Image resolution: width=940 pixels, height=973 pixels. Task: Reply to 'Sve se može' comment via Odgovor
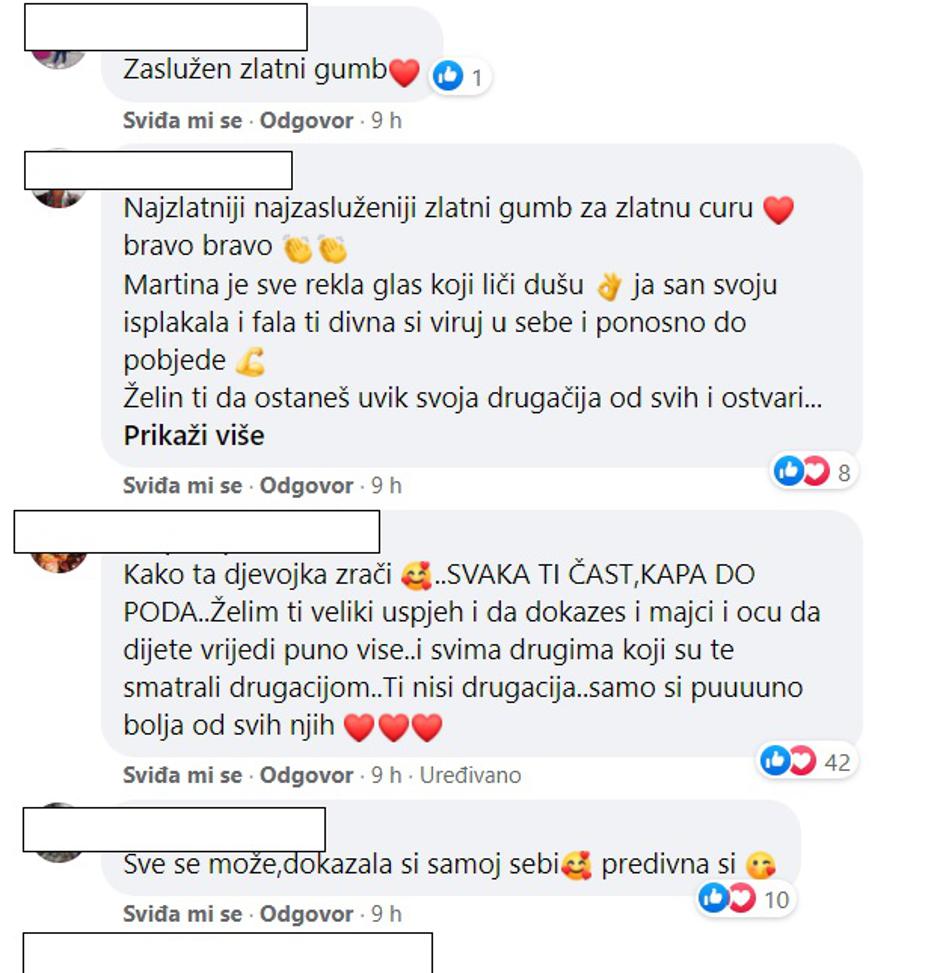307,914
